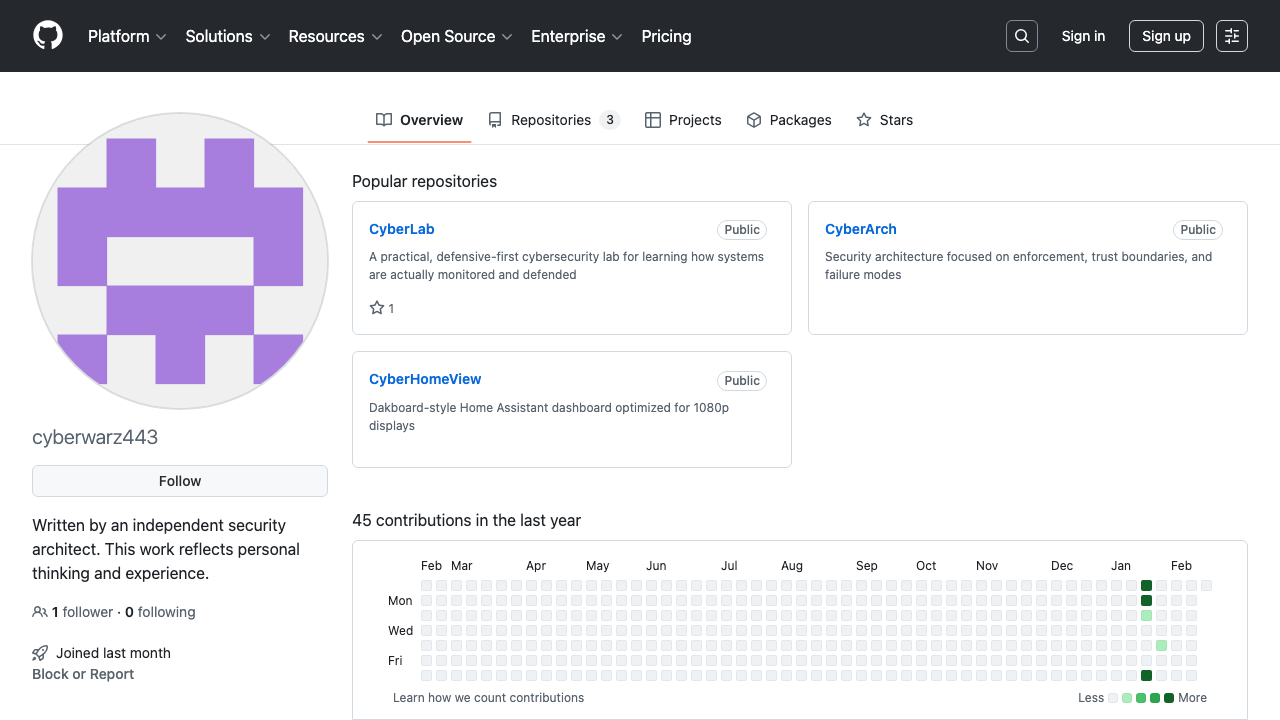
Task: Open the CyberArch repository
Action: point(861,229)
